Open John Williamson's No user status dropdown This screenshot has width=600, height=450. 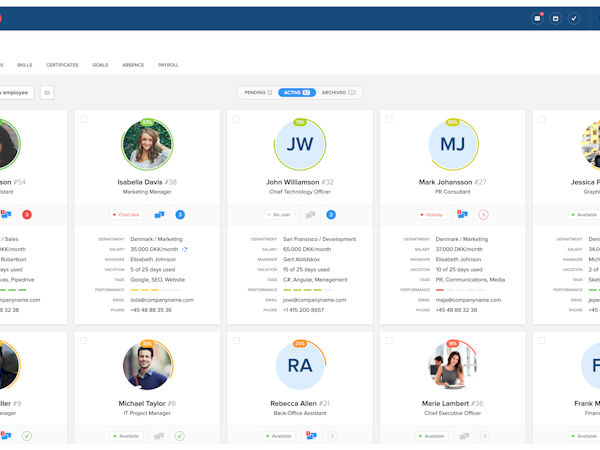click(x=279, y=215)
